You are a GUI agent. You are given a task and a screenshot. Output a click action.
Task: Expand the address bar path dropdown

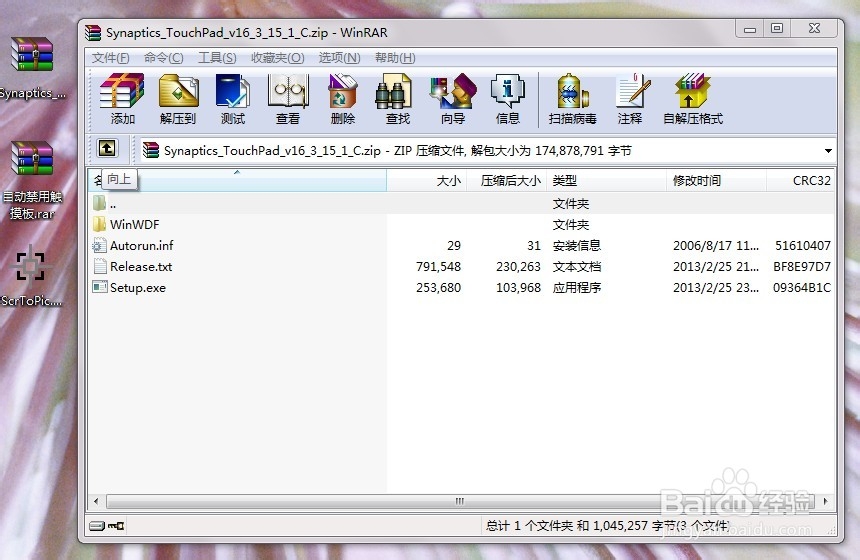tap(828, 150)
